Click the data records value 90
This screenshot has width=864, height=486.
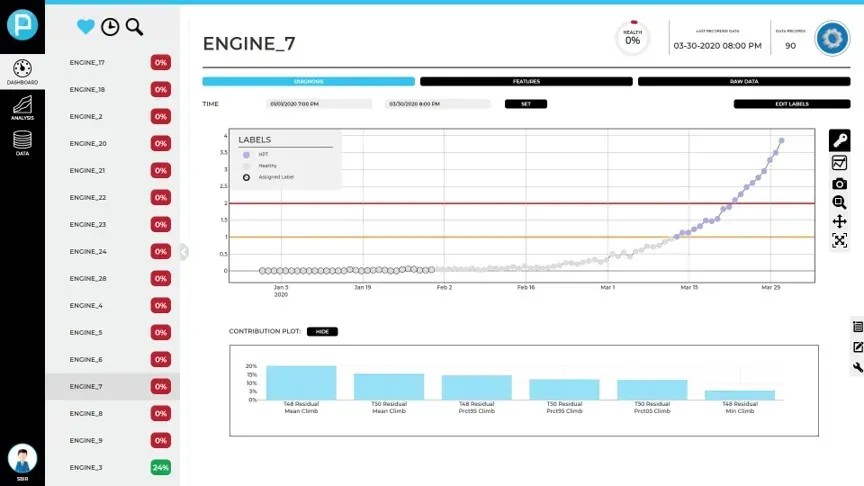(790, 46)
